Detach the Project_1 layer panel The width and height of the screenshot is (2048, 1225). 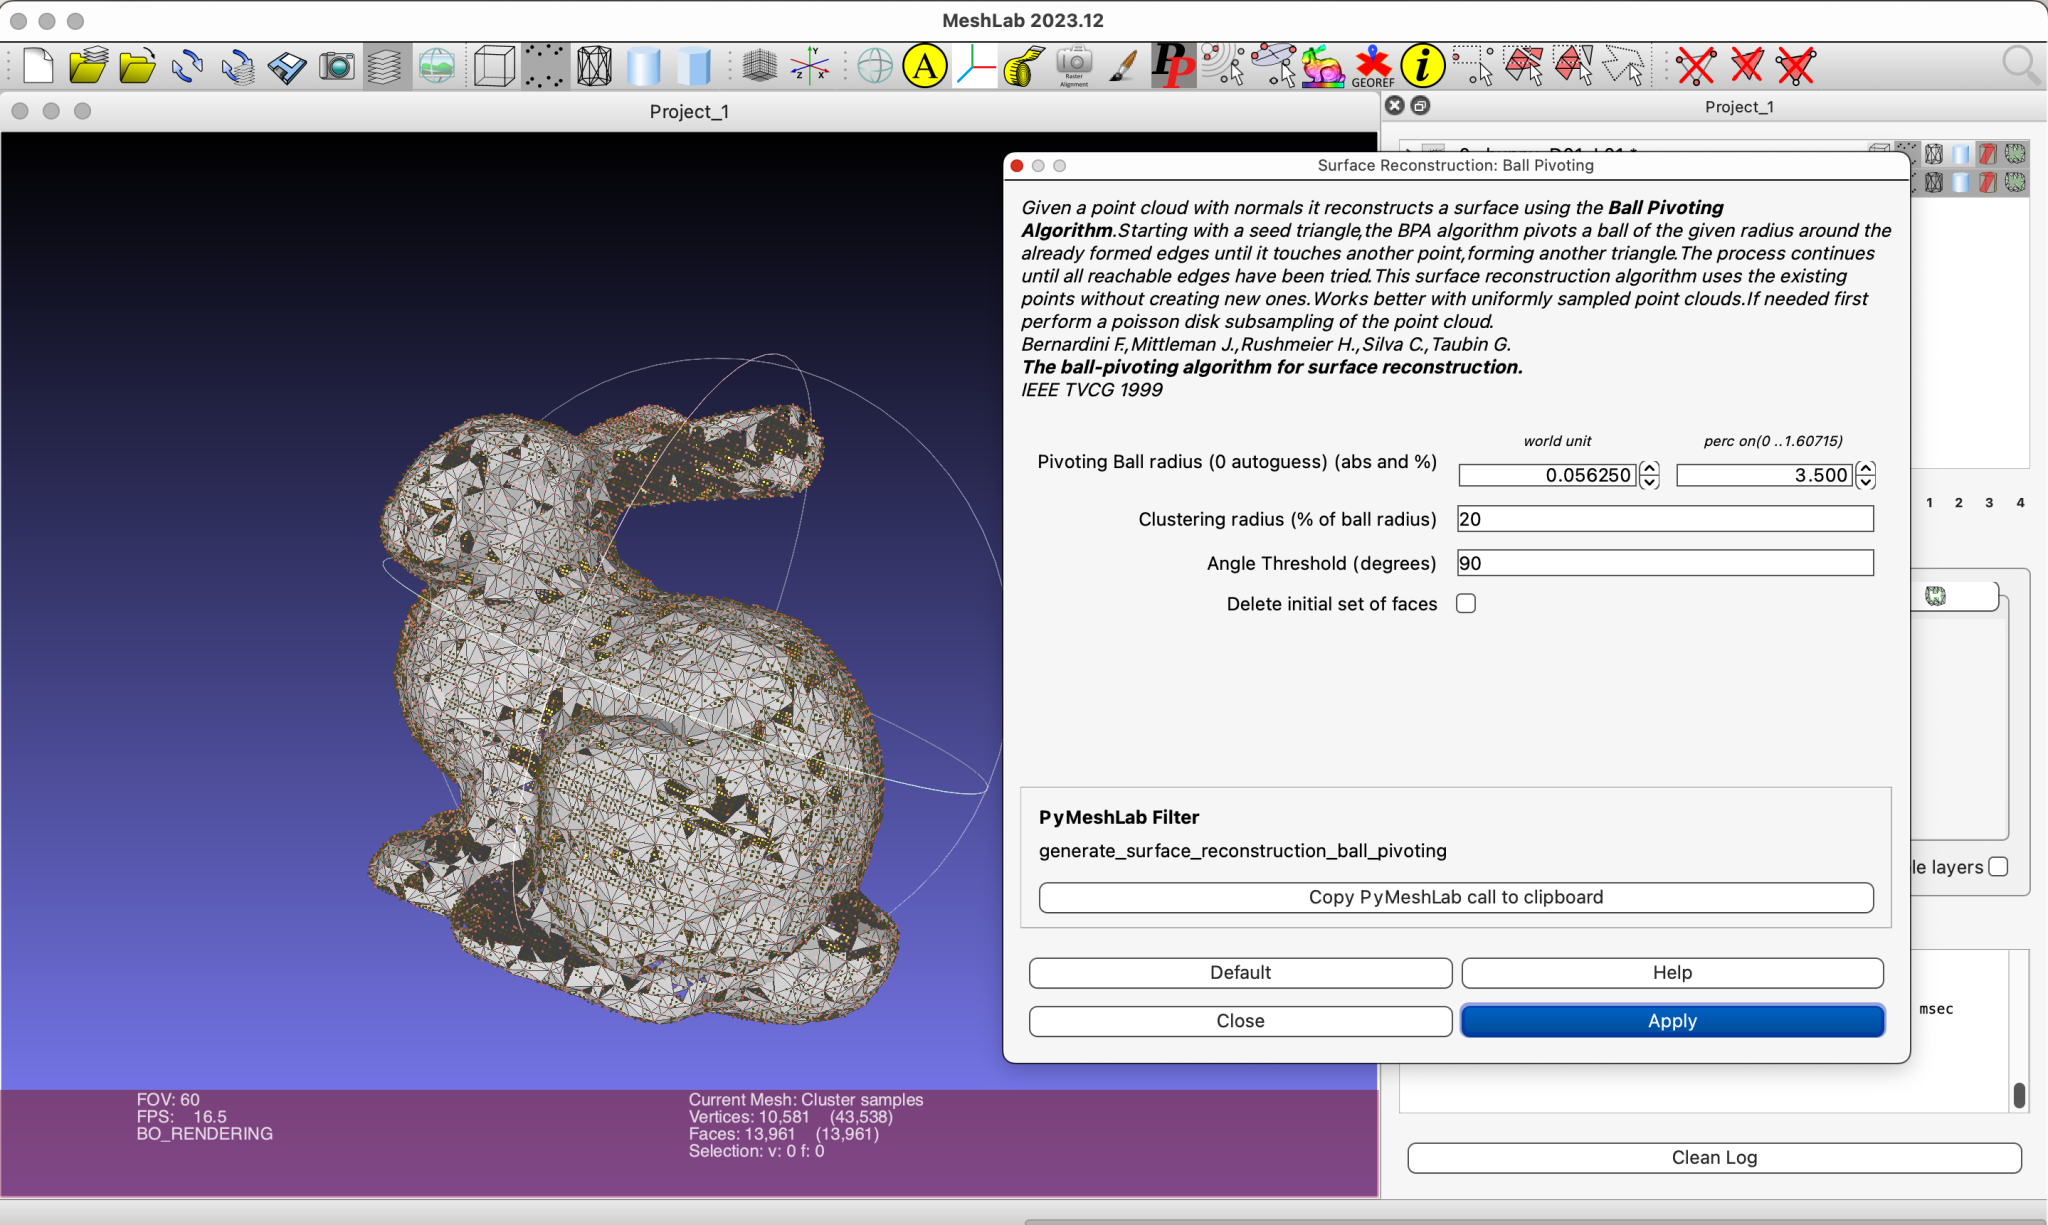point(1420,106)
